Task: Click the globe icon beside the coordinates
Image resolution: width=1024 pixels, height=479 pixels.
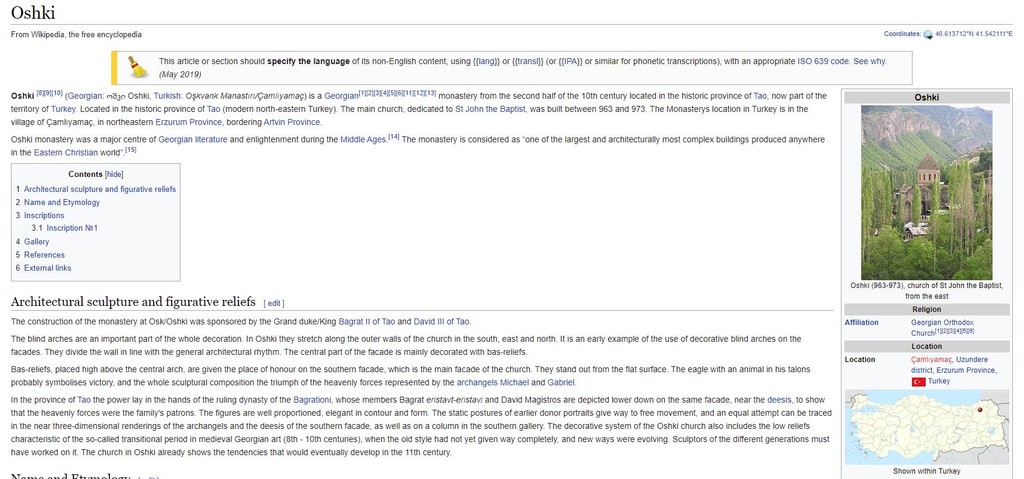Action: coord(927,35)
